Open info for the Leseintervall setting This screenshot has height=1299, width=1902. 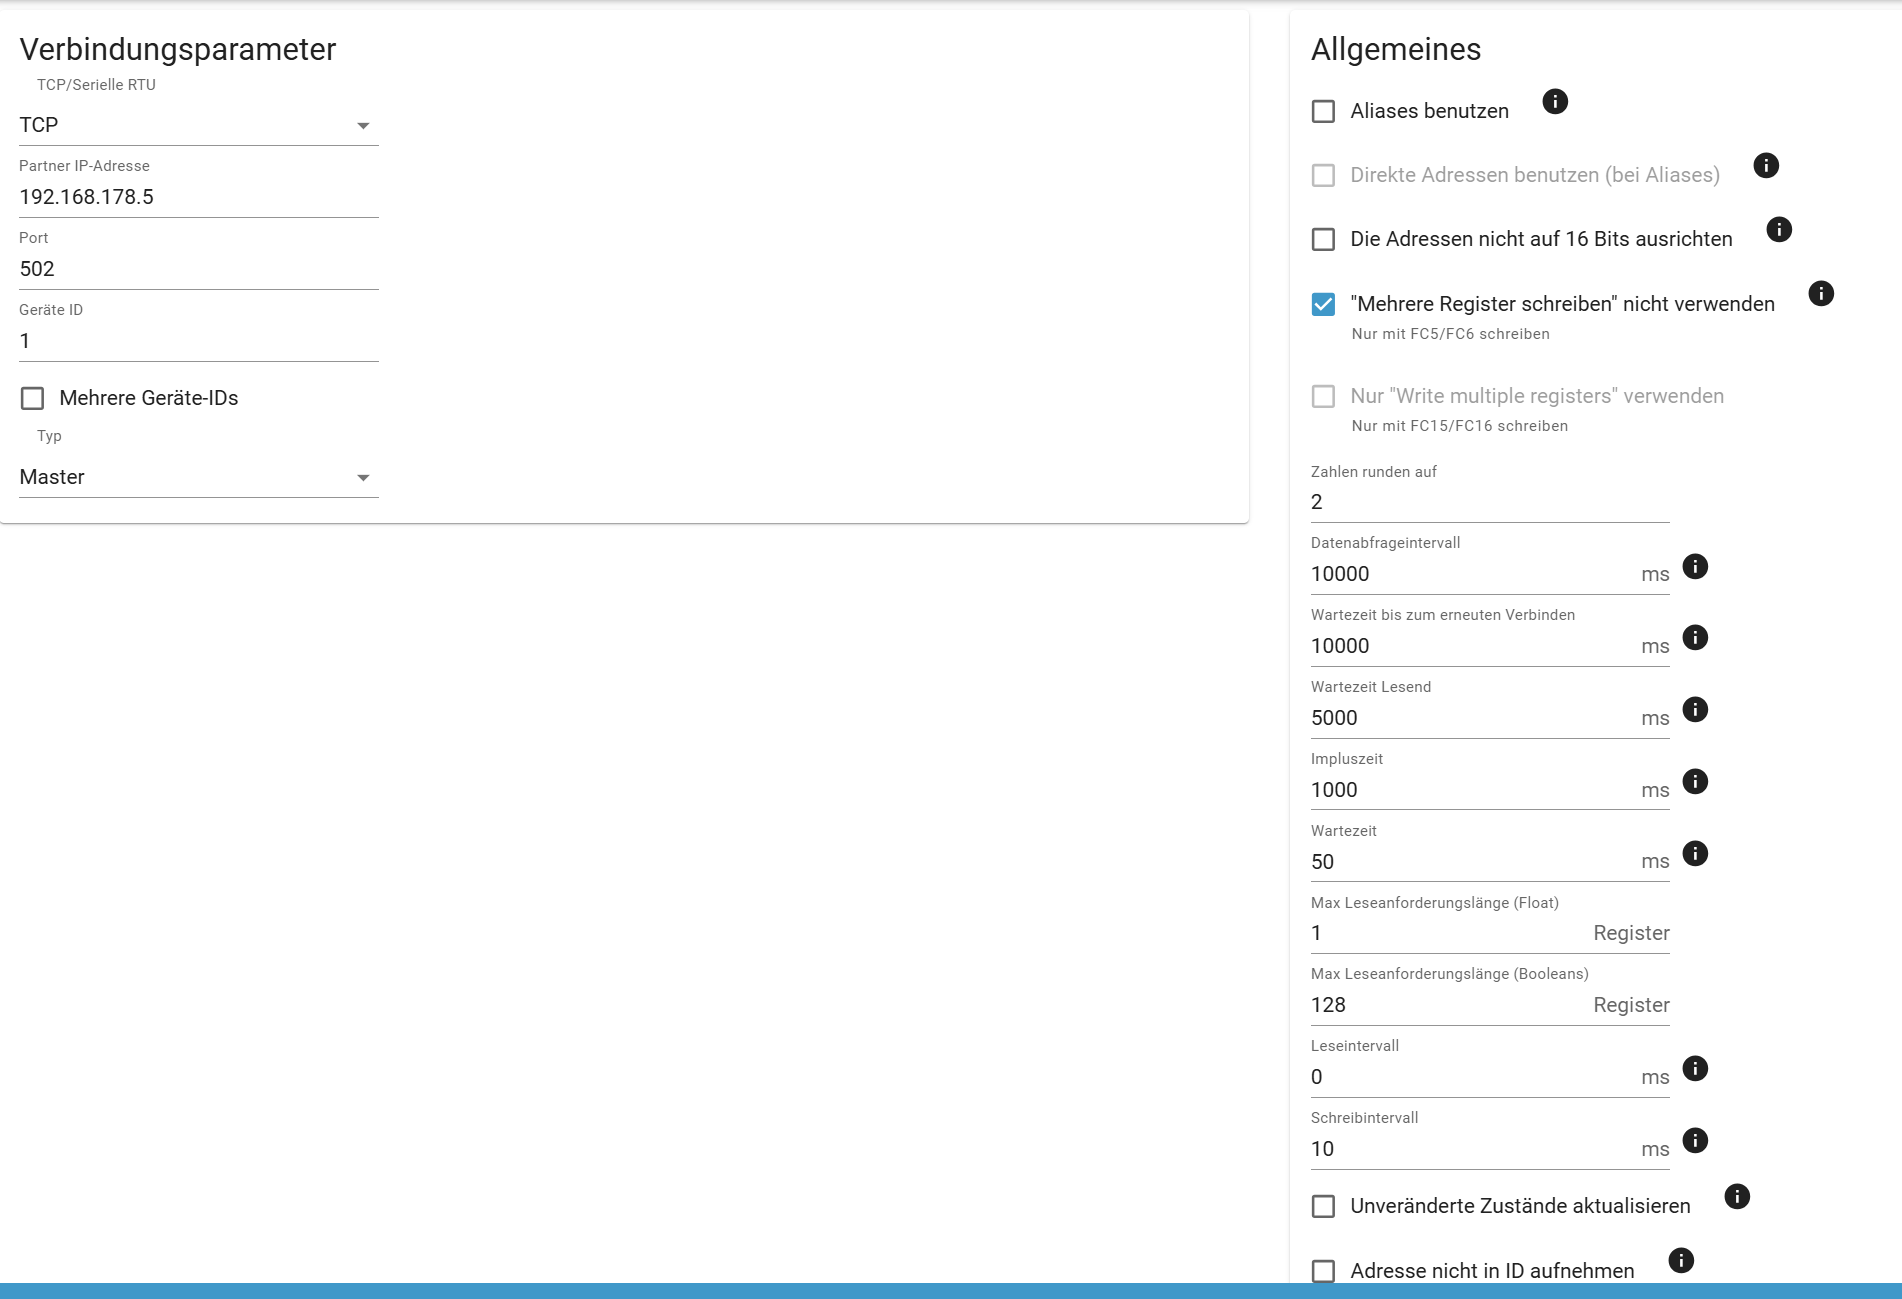click(1695, 1069)
